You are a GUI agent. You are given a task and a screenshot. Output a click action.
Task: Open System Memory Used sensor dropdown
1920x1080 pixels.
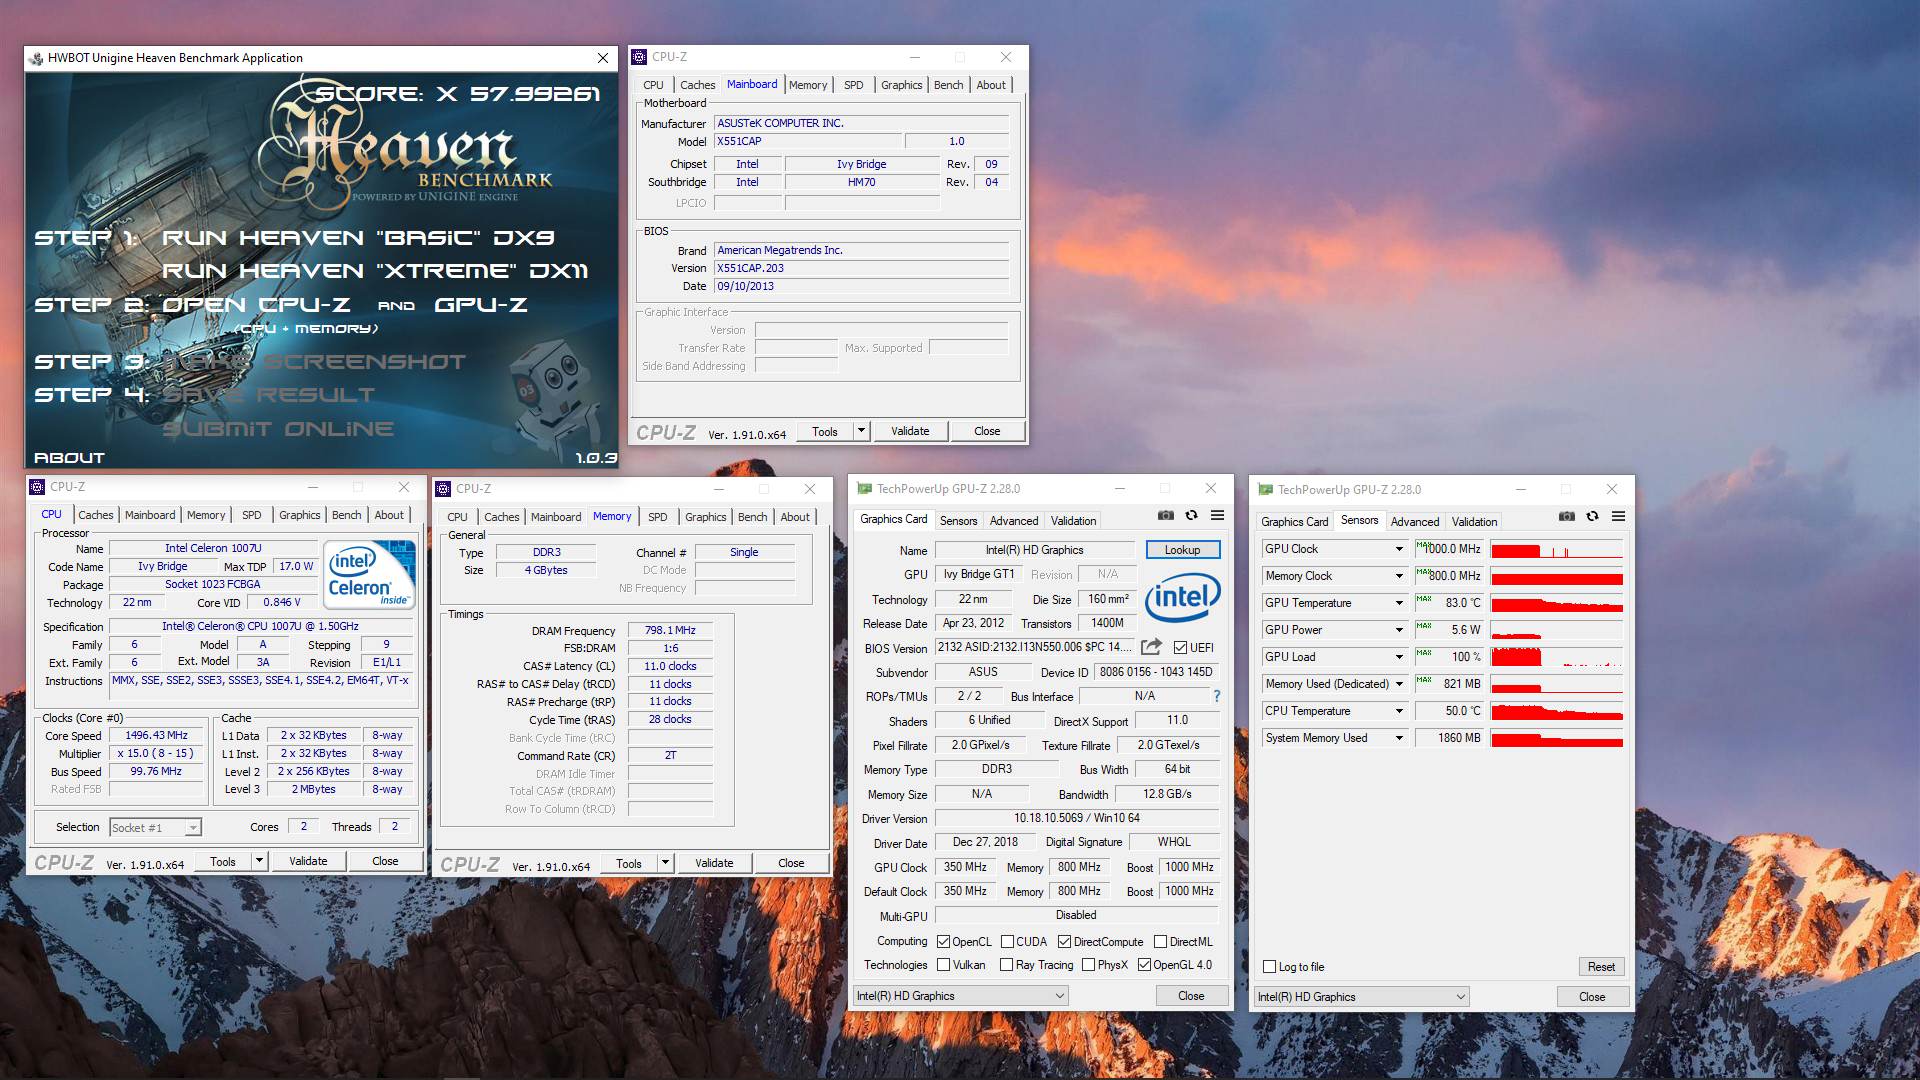click(x=1399, y=738)
